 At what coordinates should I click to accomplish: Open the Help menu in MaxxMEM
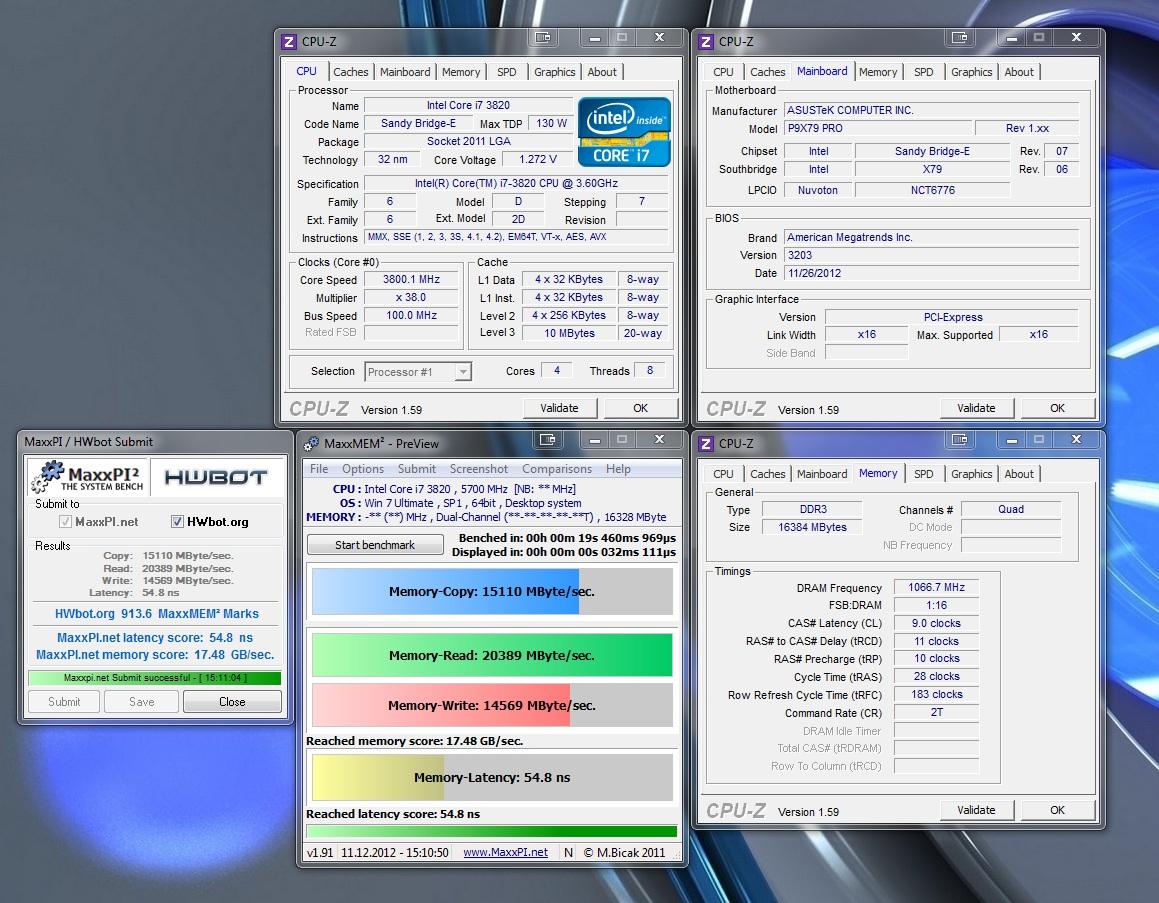(x=619, y=469)
